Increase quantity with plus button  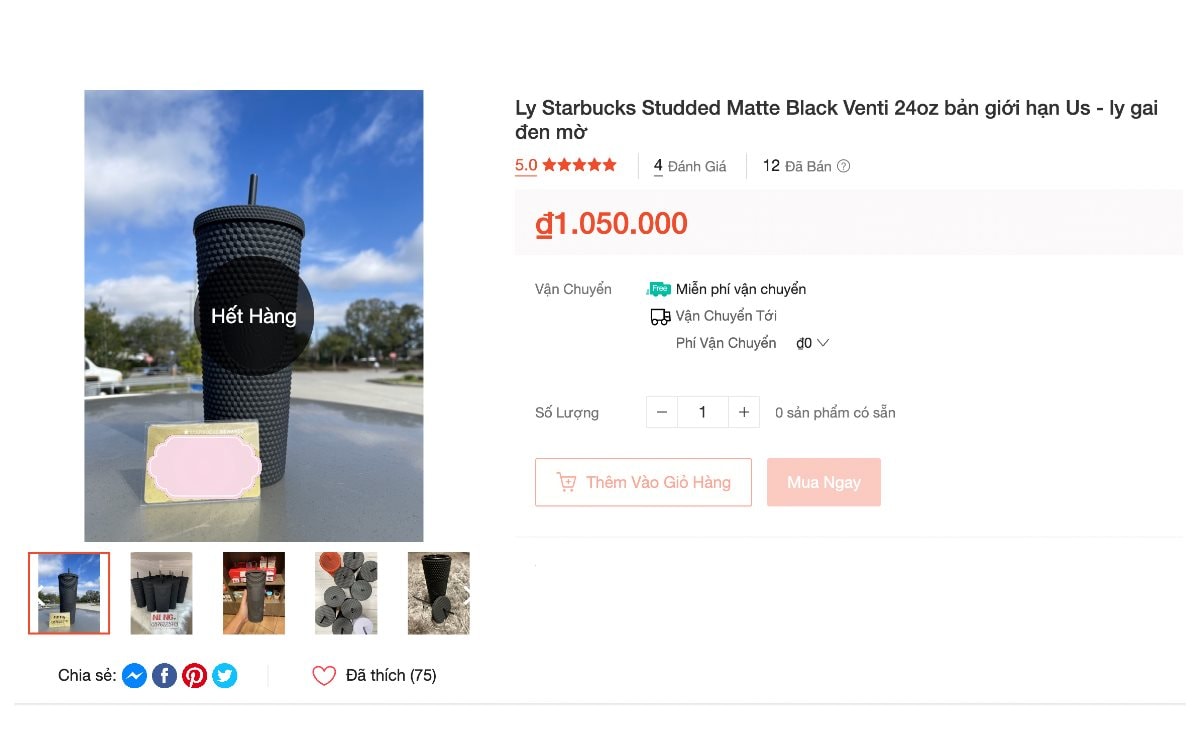click(x=743, y=412)
